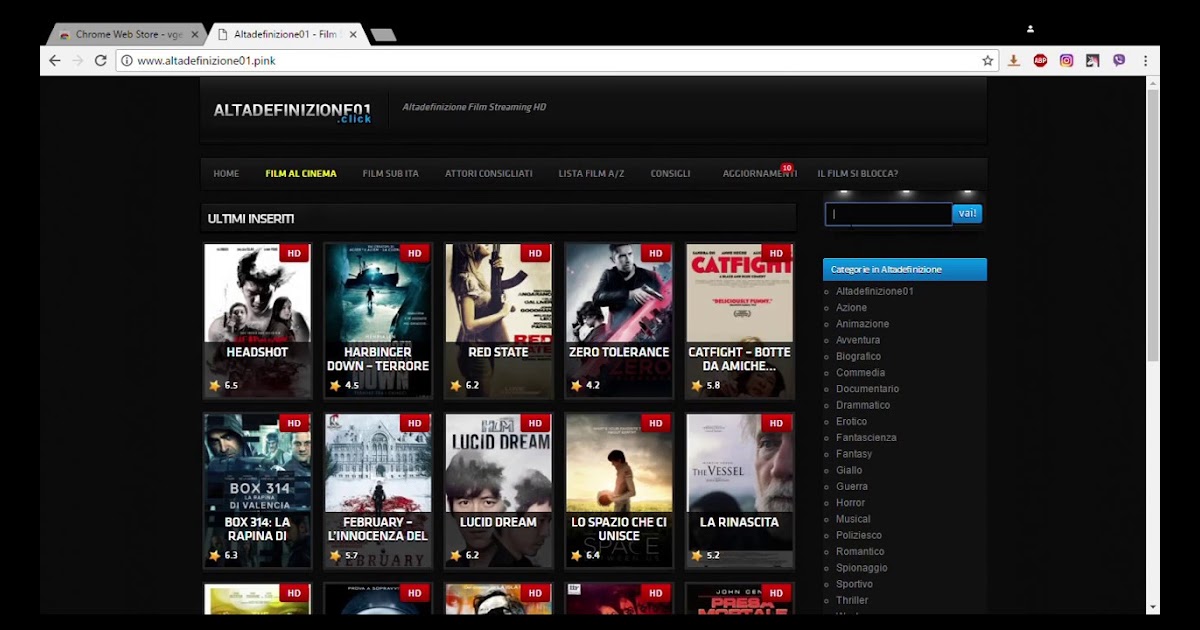This screenshot has width=1200, height=630.
Task: Open the Musical category
Action: tap(853, 519)
